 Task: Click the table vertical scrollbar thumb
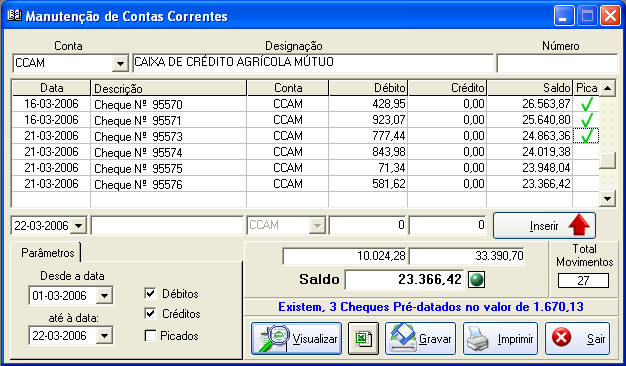coord(607,161)
